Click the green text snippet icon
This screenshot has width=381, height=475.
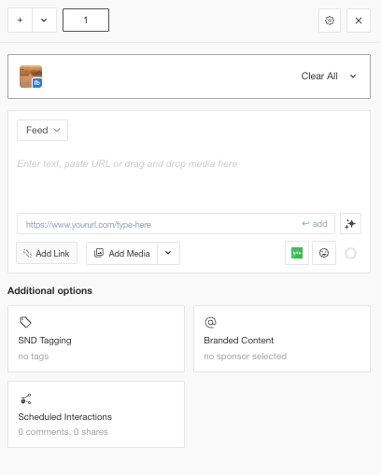click(x=297, y=253)
